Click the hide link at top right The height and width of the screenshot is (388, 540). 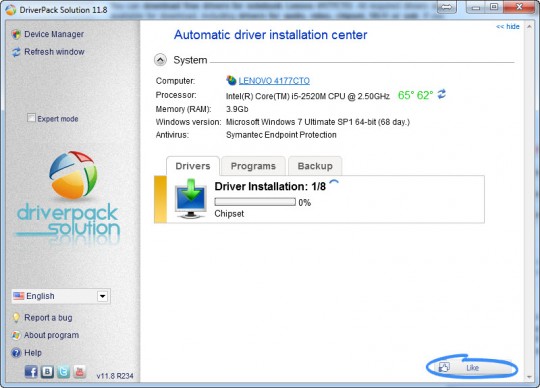(x=508, y=27)
